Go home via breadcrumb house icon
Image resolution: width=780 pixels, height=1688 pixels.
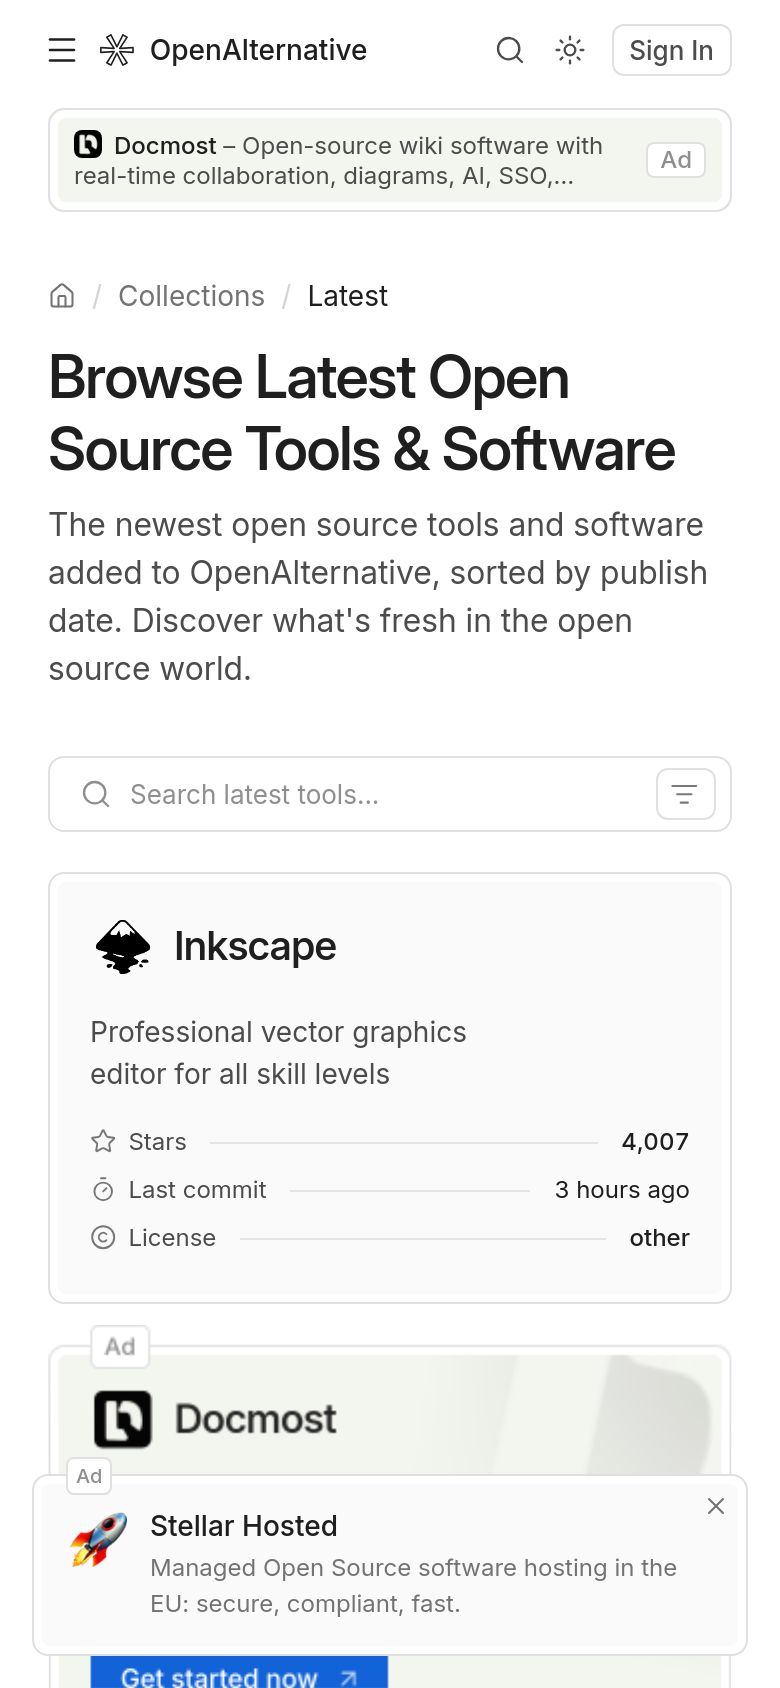pos(62,296)
